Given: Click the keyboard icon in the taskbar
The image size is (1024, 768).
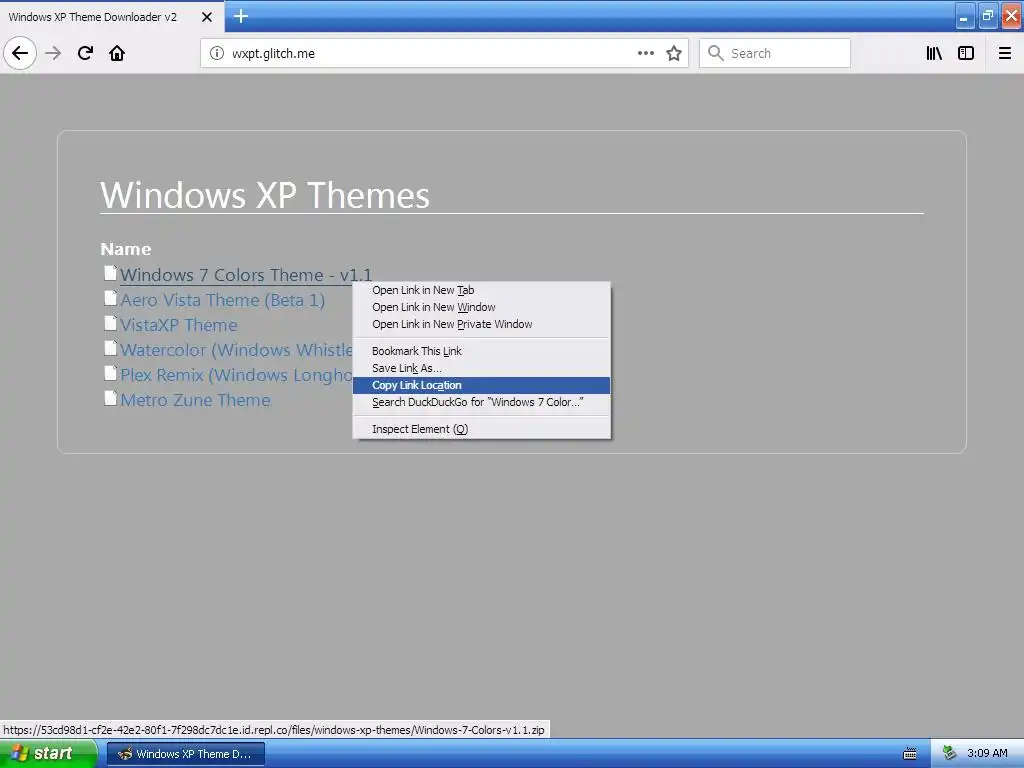Looking at the screenshot, I should pyautogui.click(x=910, y=754).
